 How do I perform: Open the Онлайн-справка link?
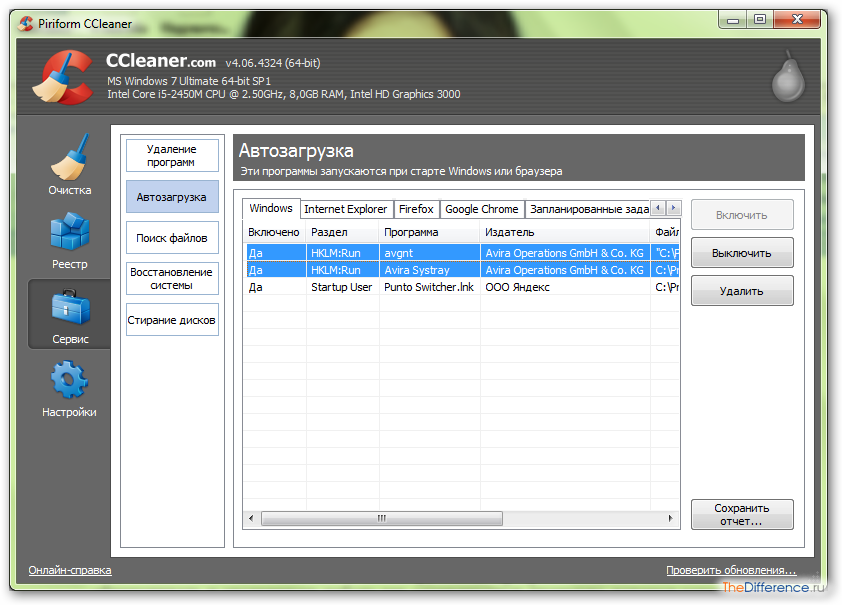[x=70, y=570]
